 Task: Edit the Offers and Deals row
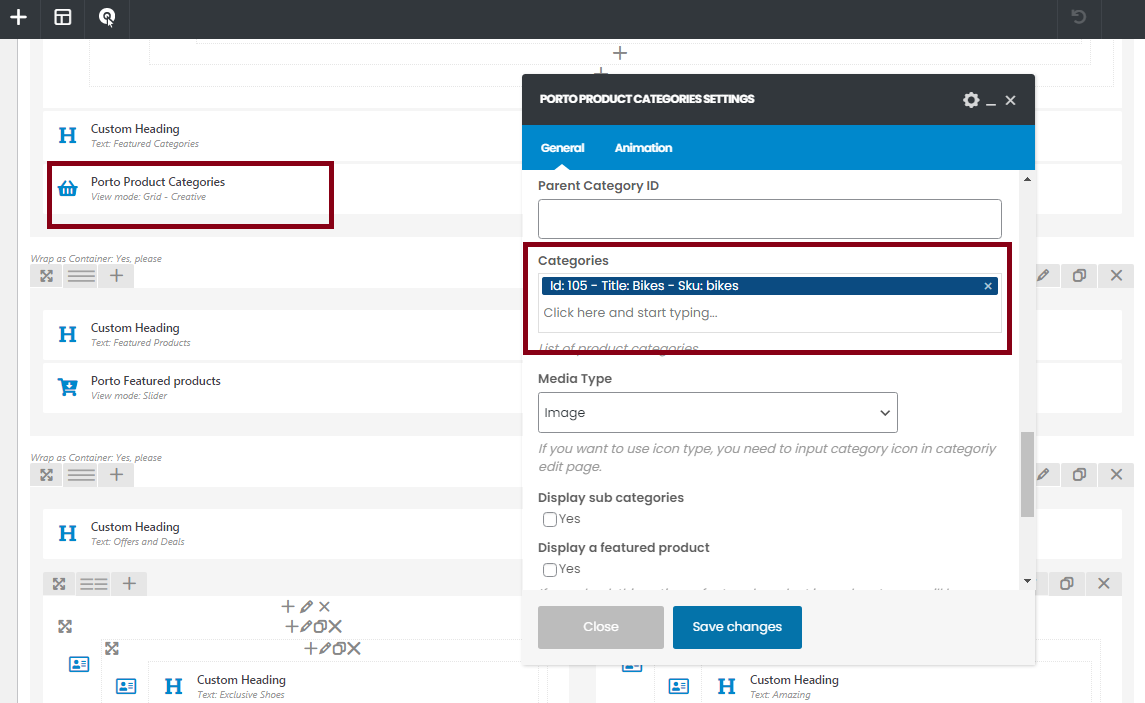click(1043, 475)
